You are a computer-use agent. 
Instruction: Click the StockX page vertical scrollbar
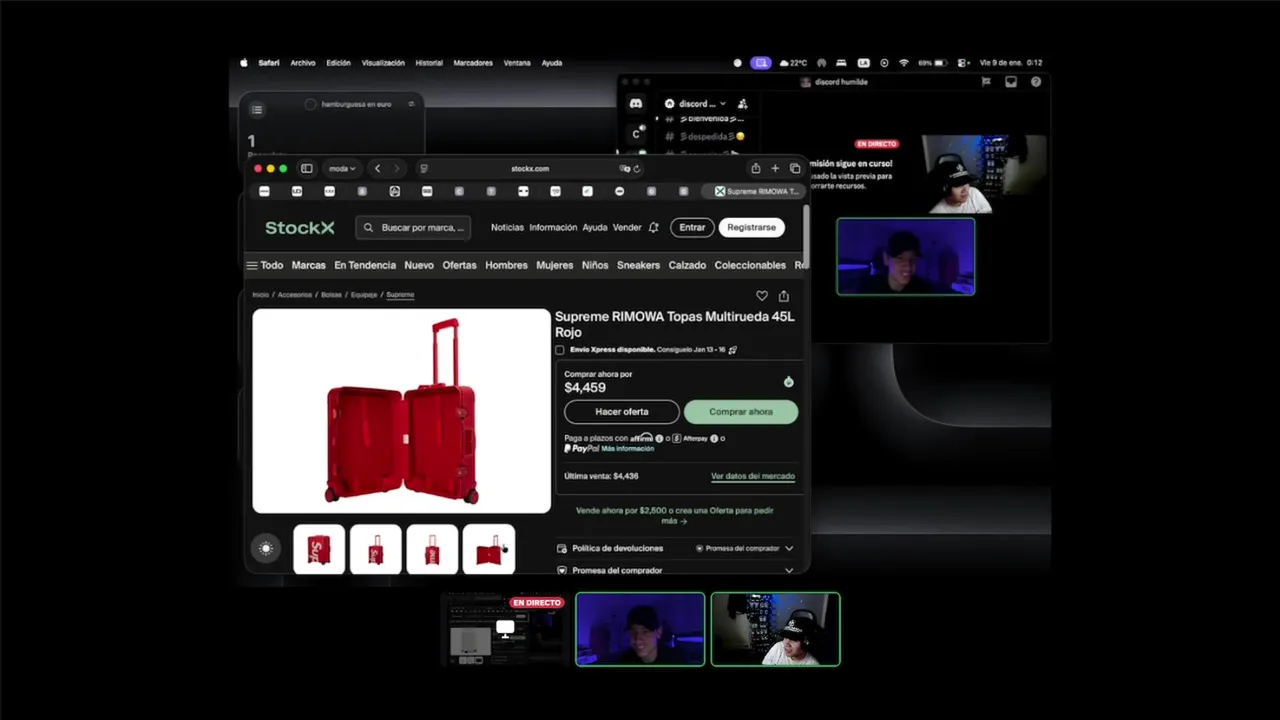(806, 237)
